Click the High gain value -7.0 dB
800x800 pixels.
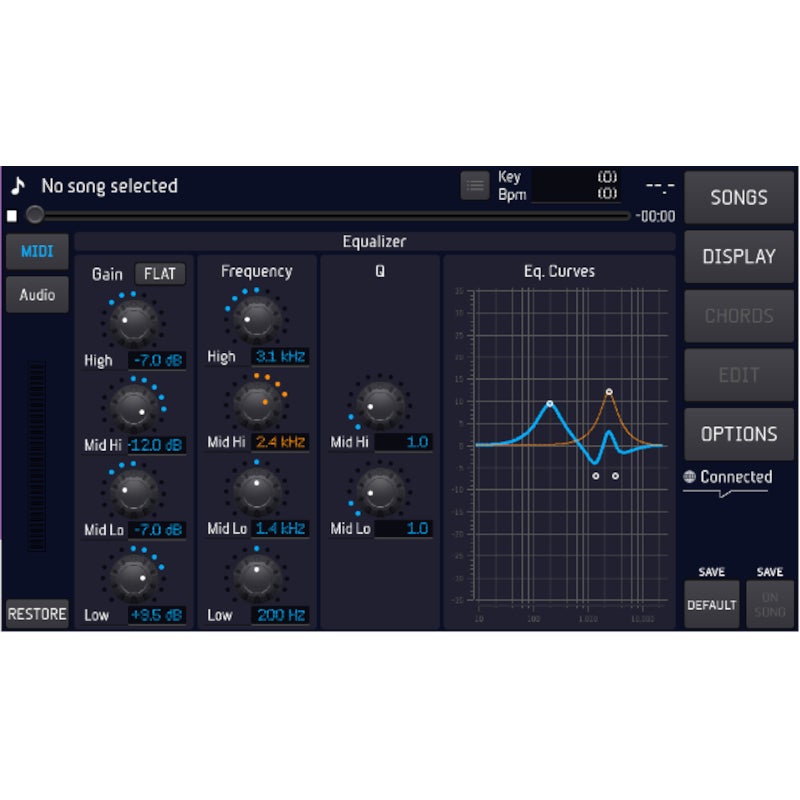point(157,360)
